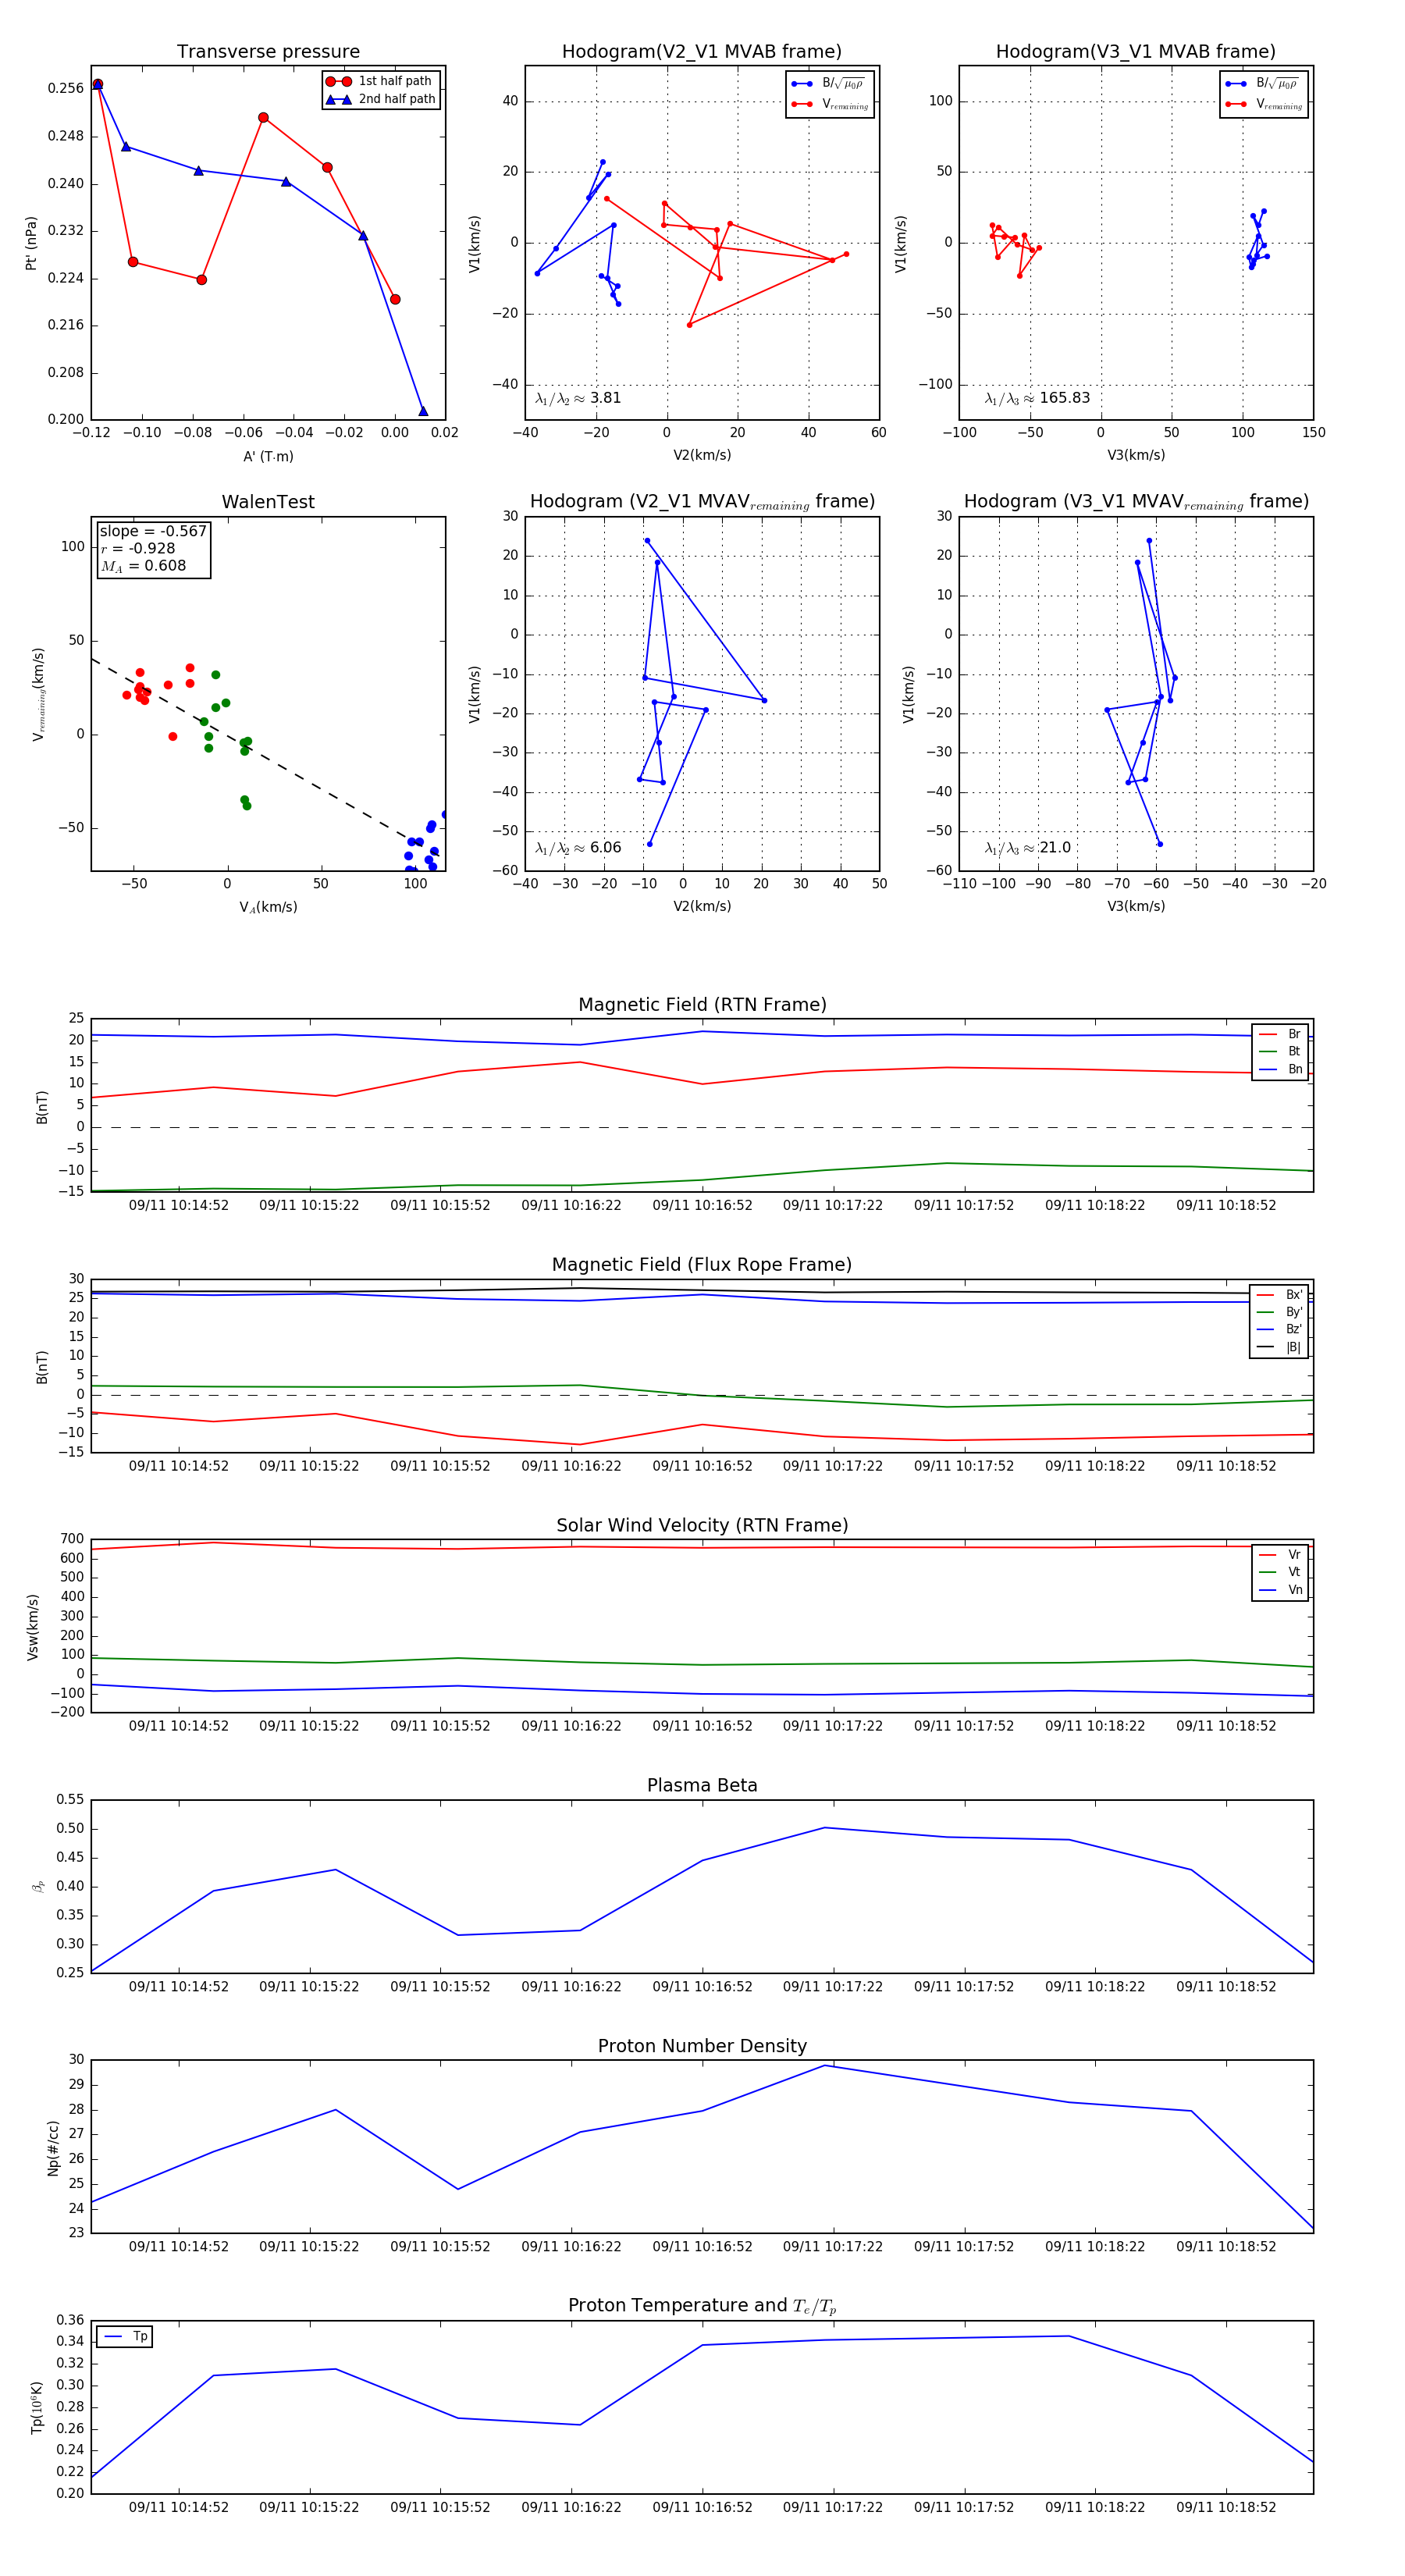Screen dimensions: 1405x2576
Task: Click the A' (T·m) x-axis label
Action: [268, 457]
